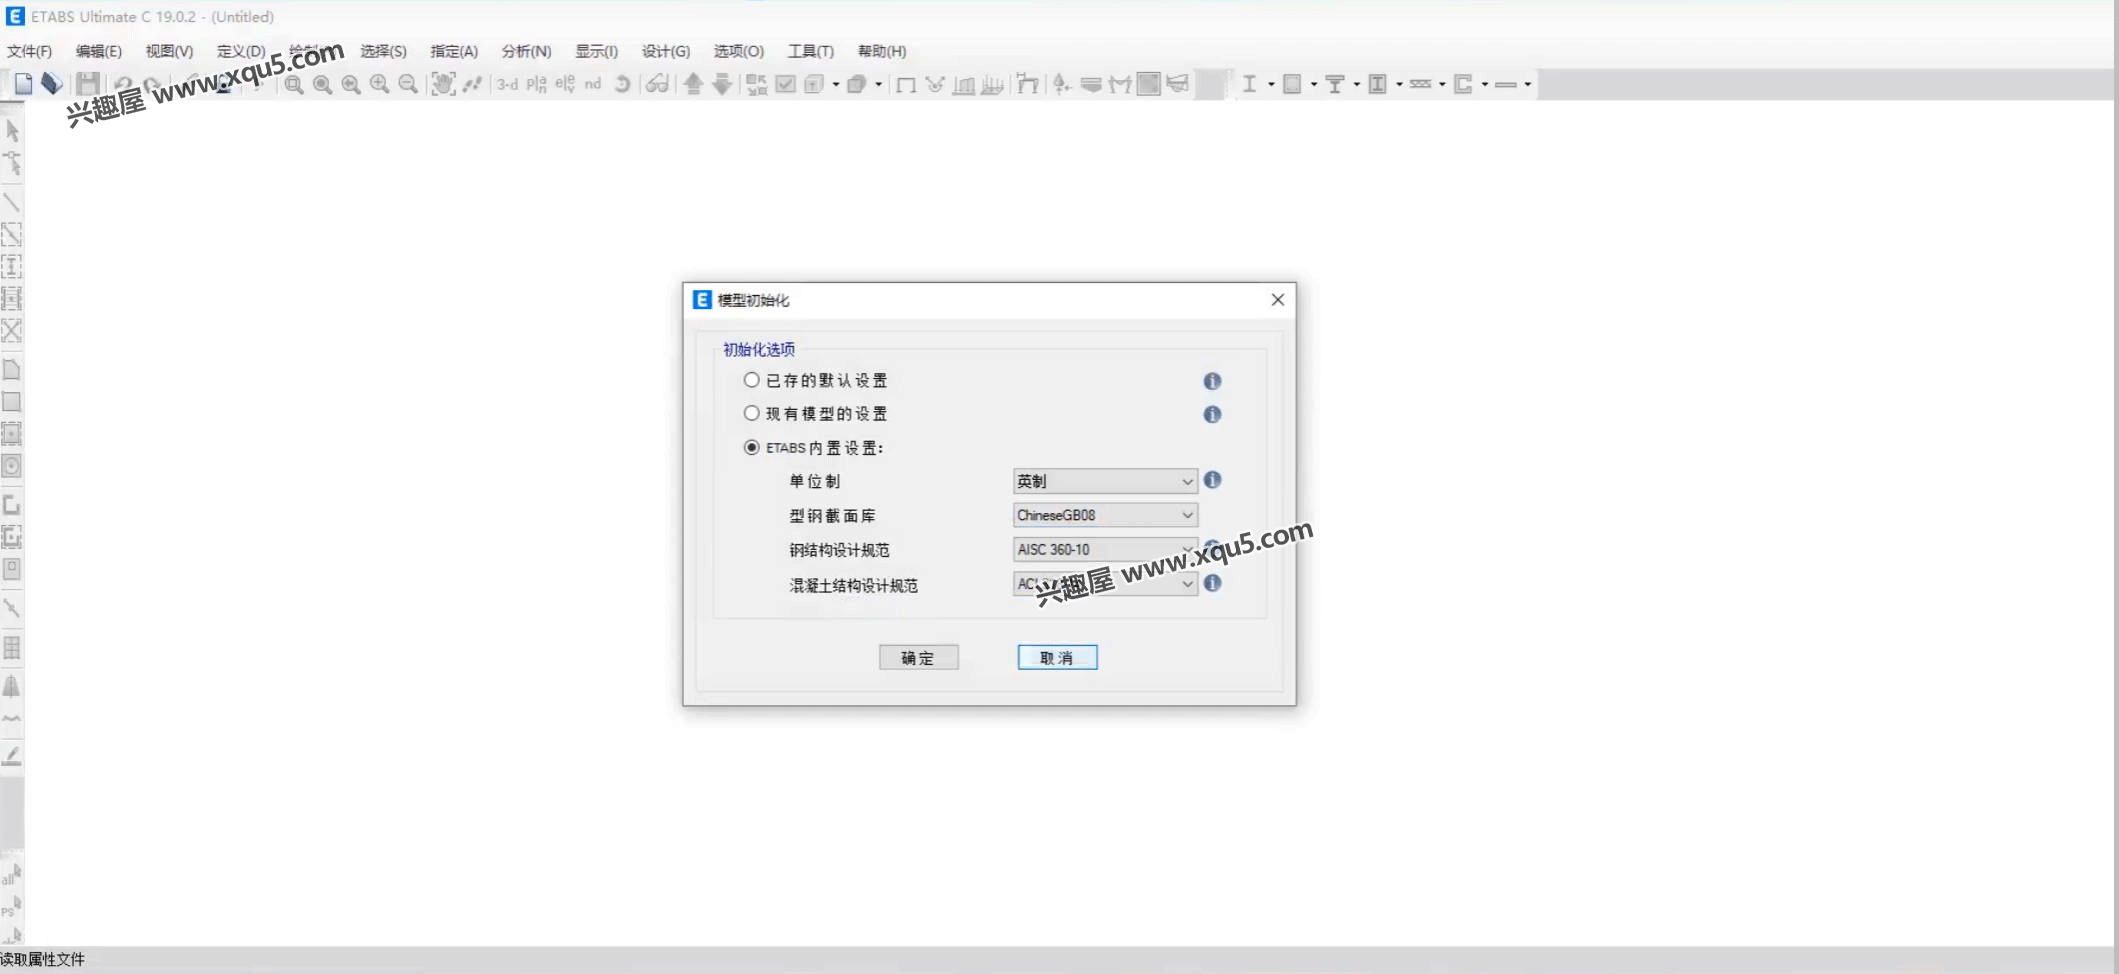Screen dimensions: 2119x974
Task: Expand the extrude view toolbar dropdown arrow
Action: (x=878, y=84)
